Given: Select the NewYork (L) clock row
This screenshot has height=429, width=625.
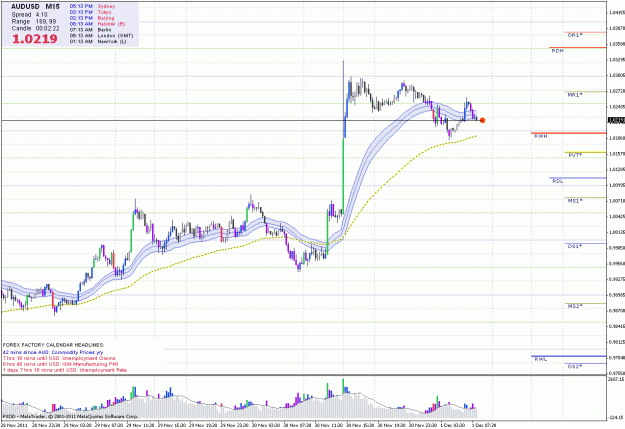Looking at the screenshot, I should coord(98,41).
